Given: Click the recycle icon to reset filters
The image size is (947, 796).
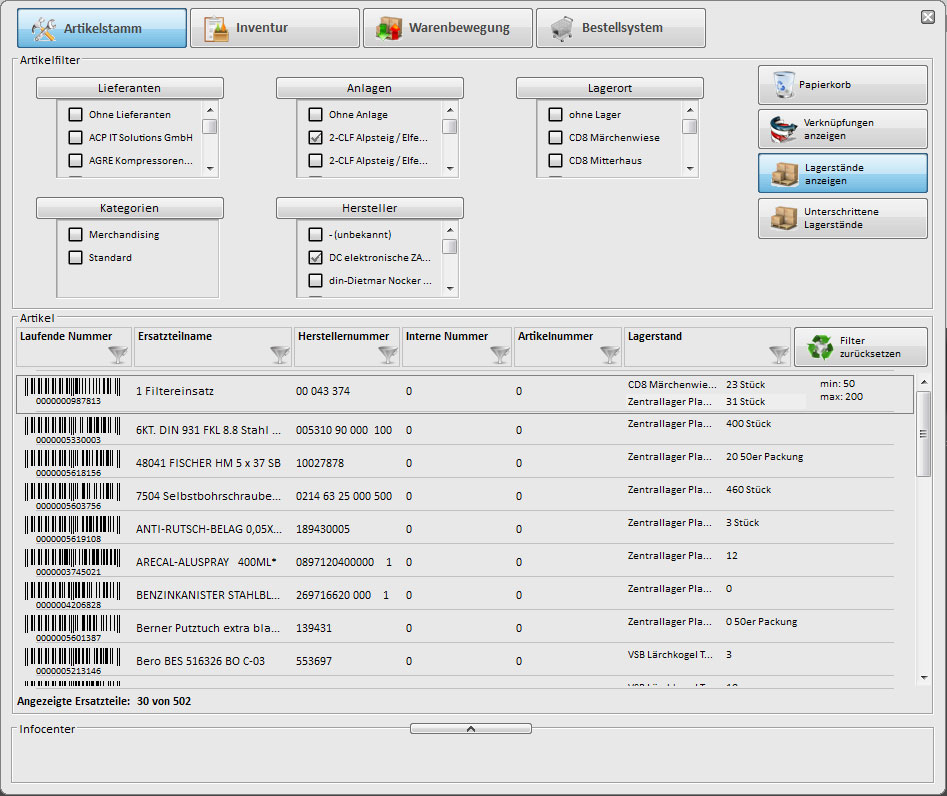Looking at the screenshot, I should coord(821,347).
